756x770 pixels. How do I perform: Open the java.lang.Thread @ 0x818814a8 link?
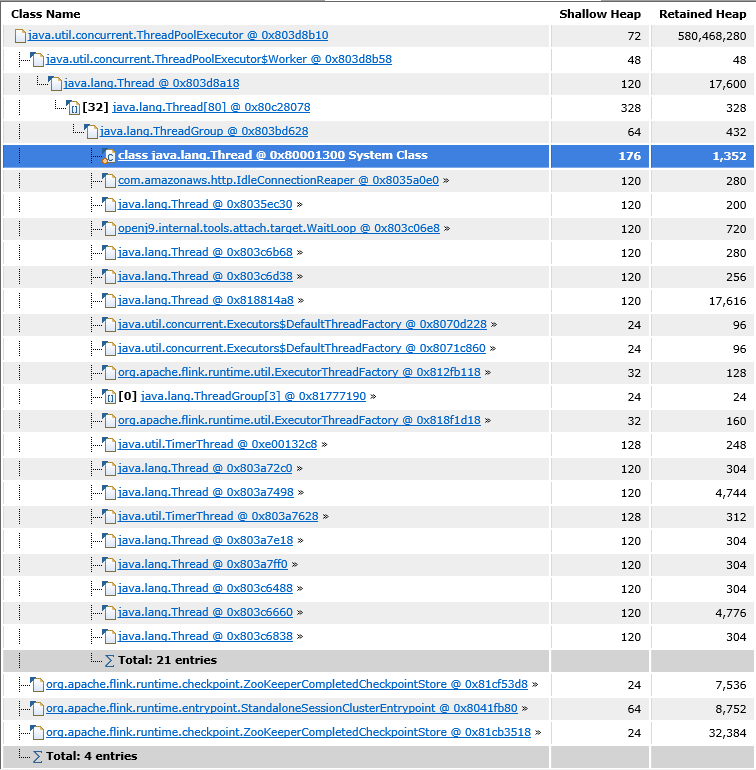pyautogui.click(x=205, y=300)
